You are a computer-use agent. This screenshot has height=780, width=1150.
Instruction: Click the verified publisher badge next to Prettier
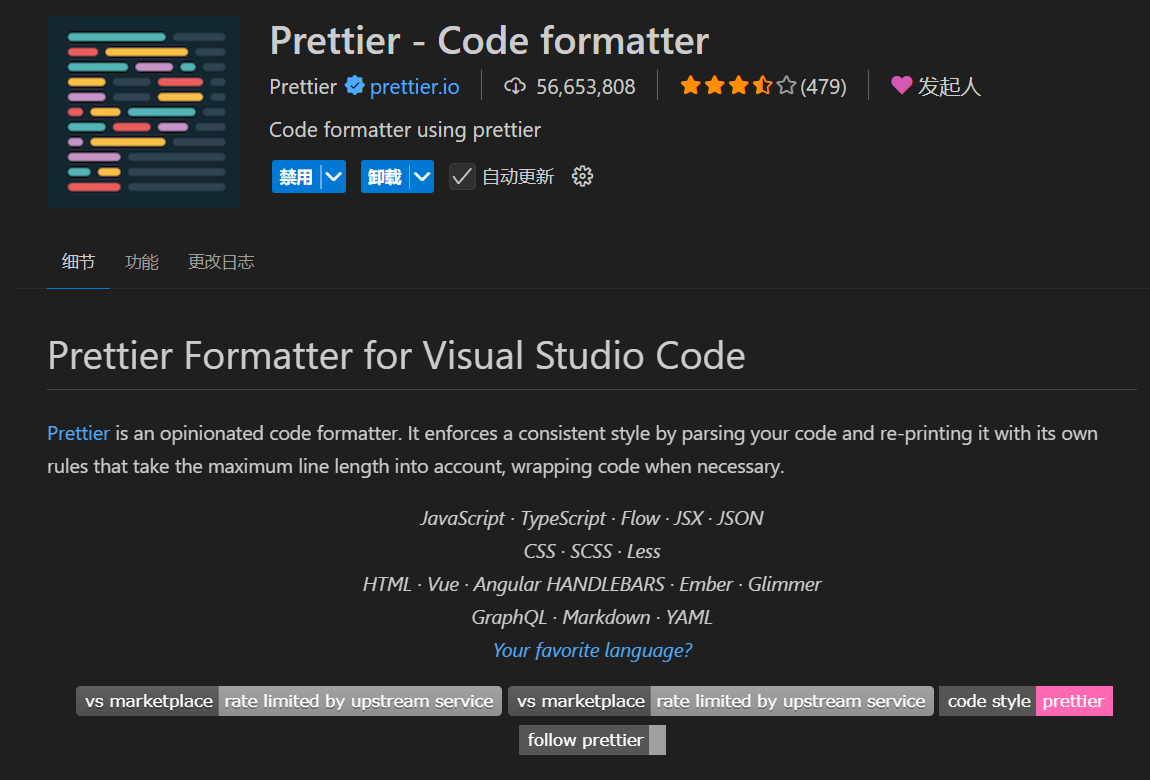click(x=354, y=86)
